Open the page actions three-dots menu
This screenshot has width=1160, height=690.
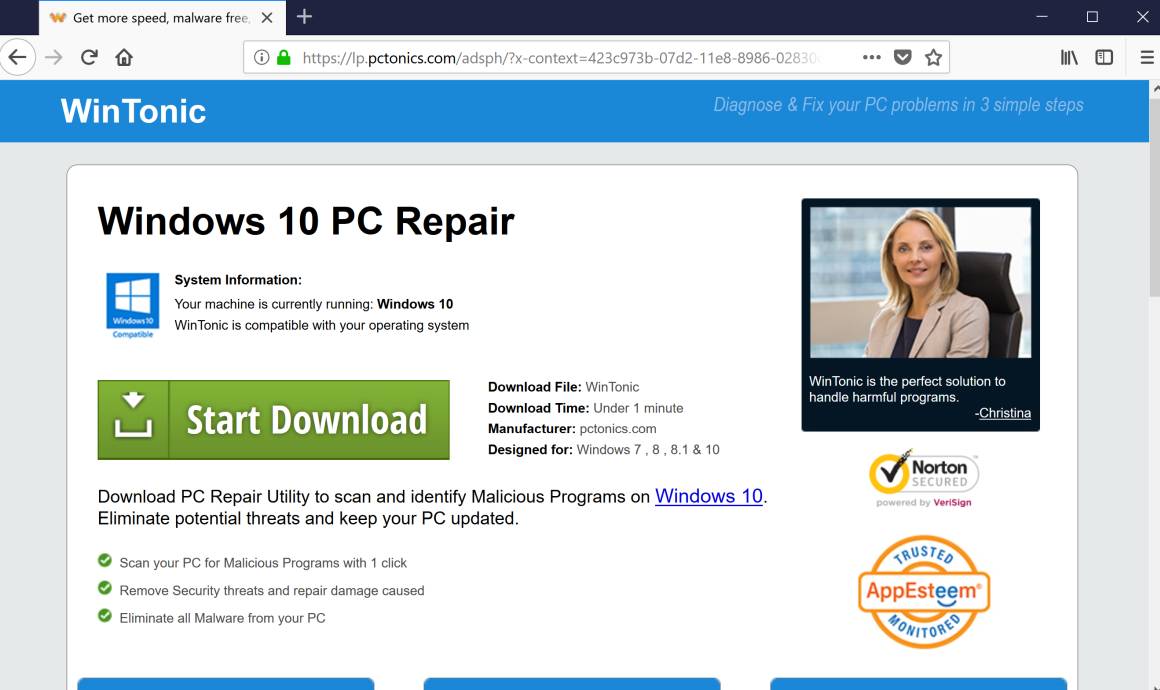871,57
